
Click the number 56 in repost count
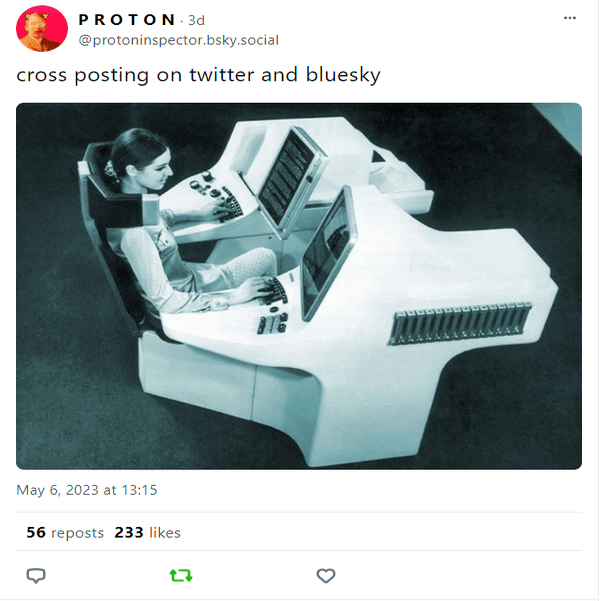click(36, 533)
